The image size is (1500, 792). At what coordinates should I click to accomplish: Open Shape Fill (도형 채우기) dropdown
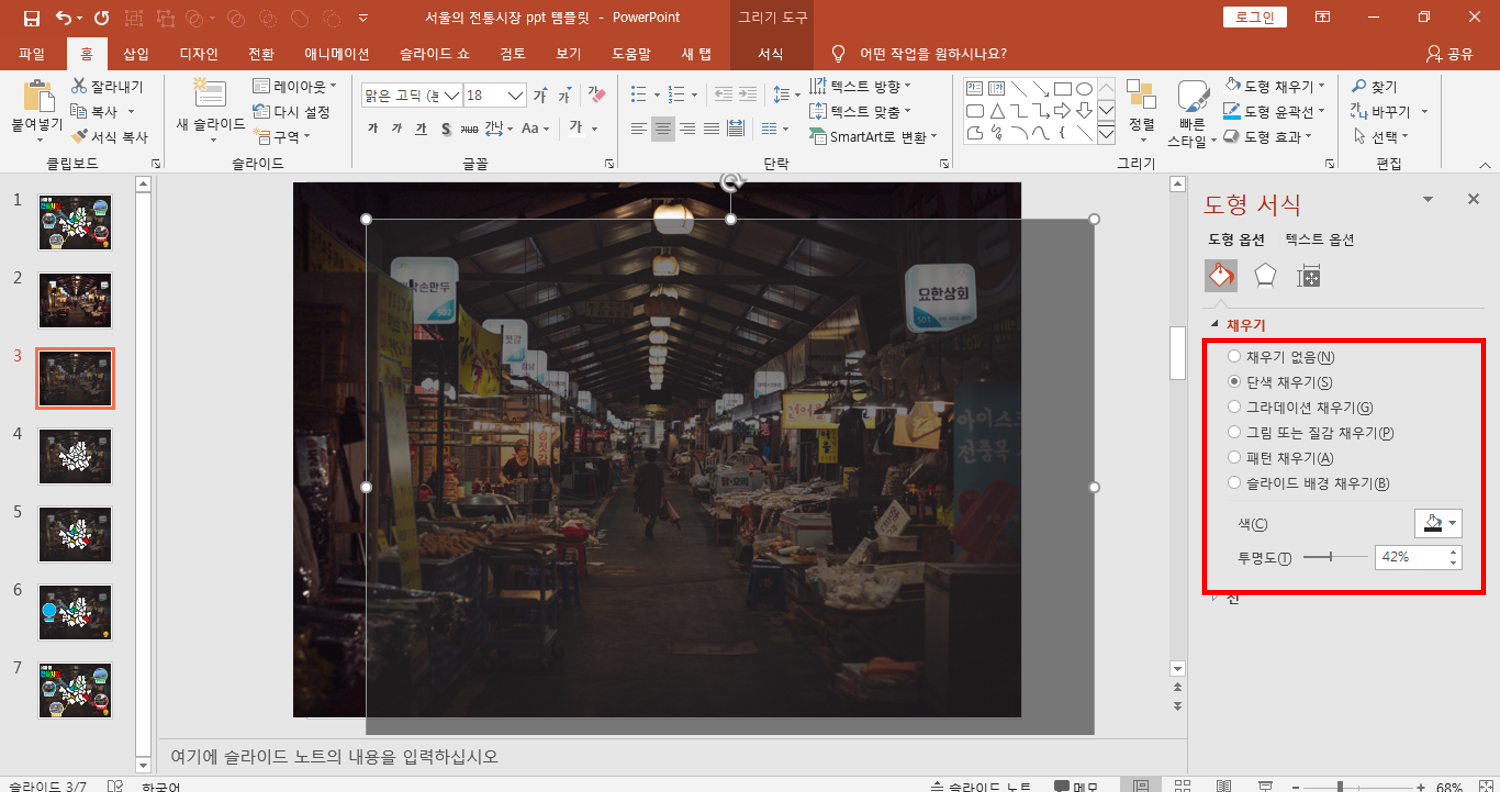pyautogui.click(x=1274, y=87)
